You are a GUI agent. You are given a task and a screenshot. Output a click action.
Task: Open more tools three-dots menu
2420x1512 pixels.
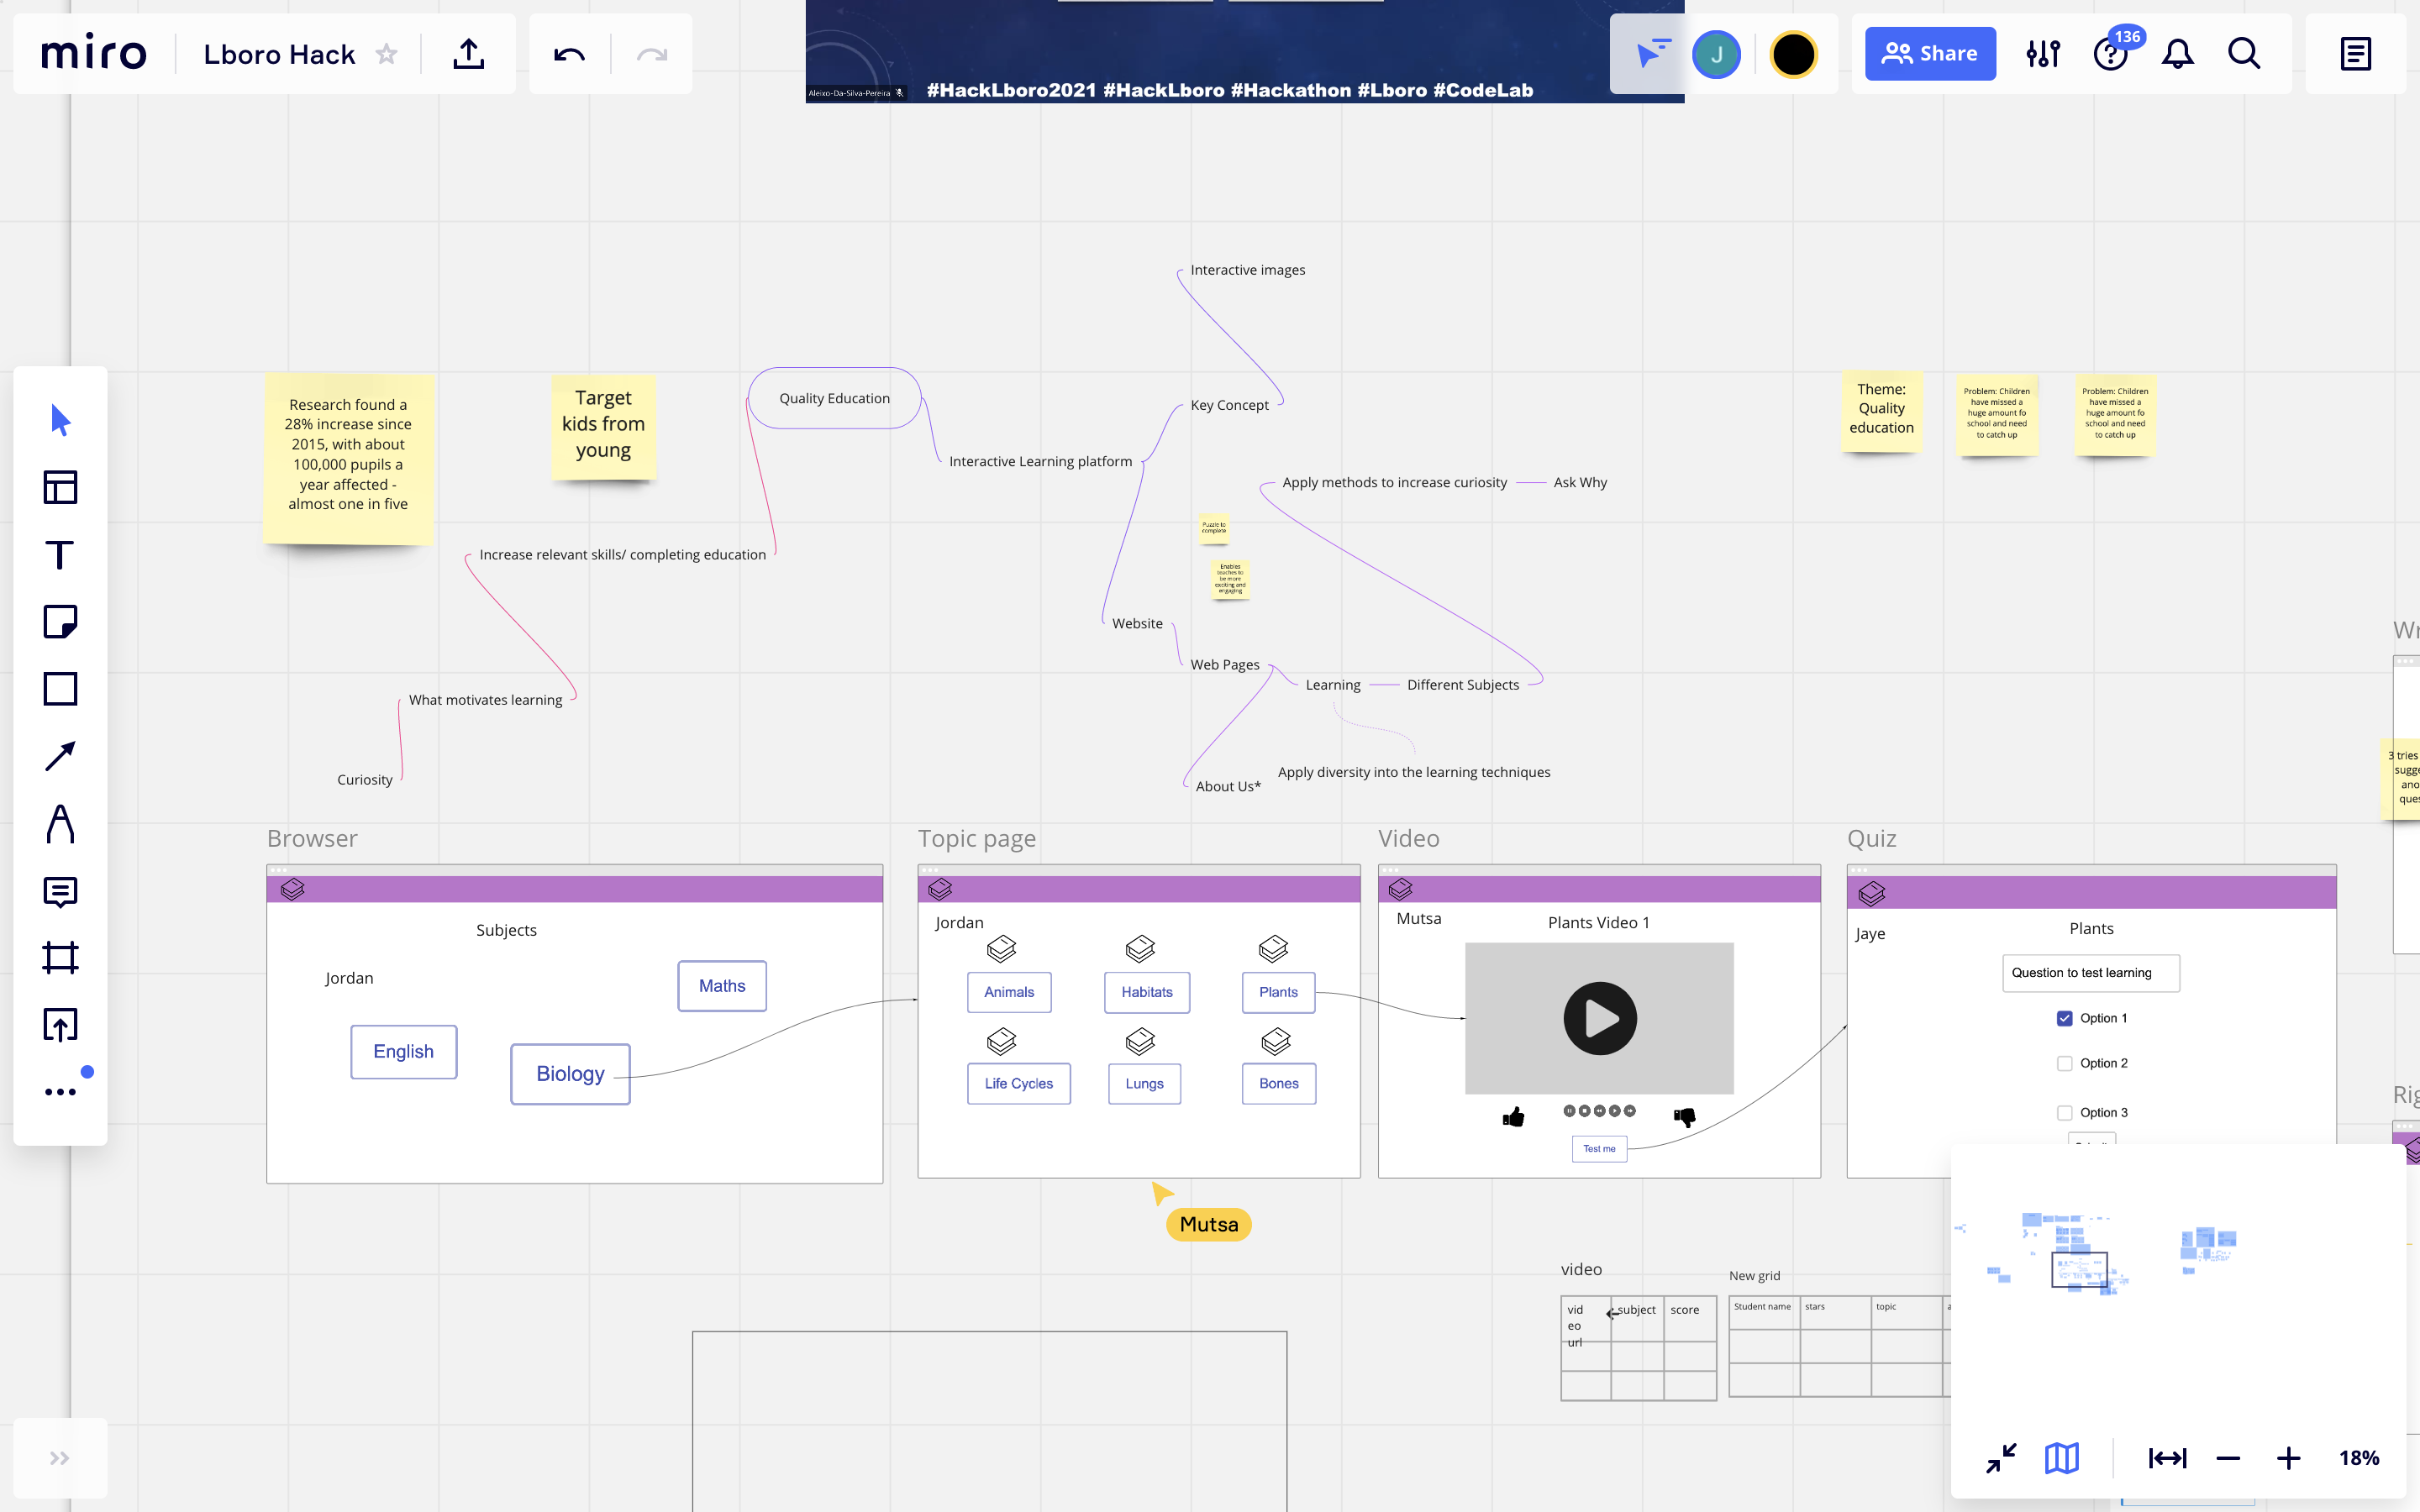coord(60,1092)
